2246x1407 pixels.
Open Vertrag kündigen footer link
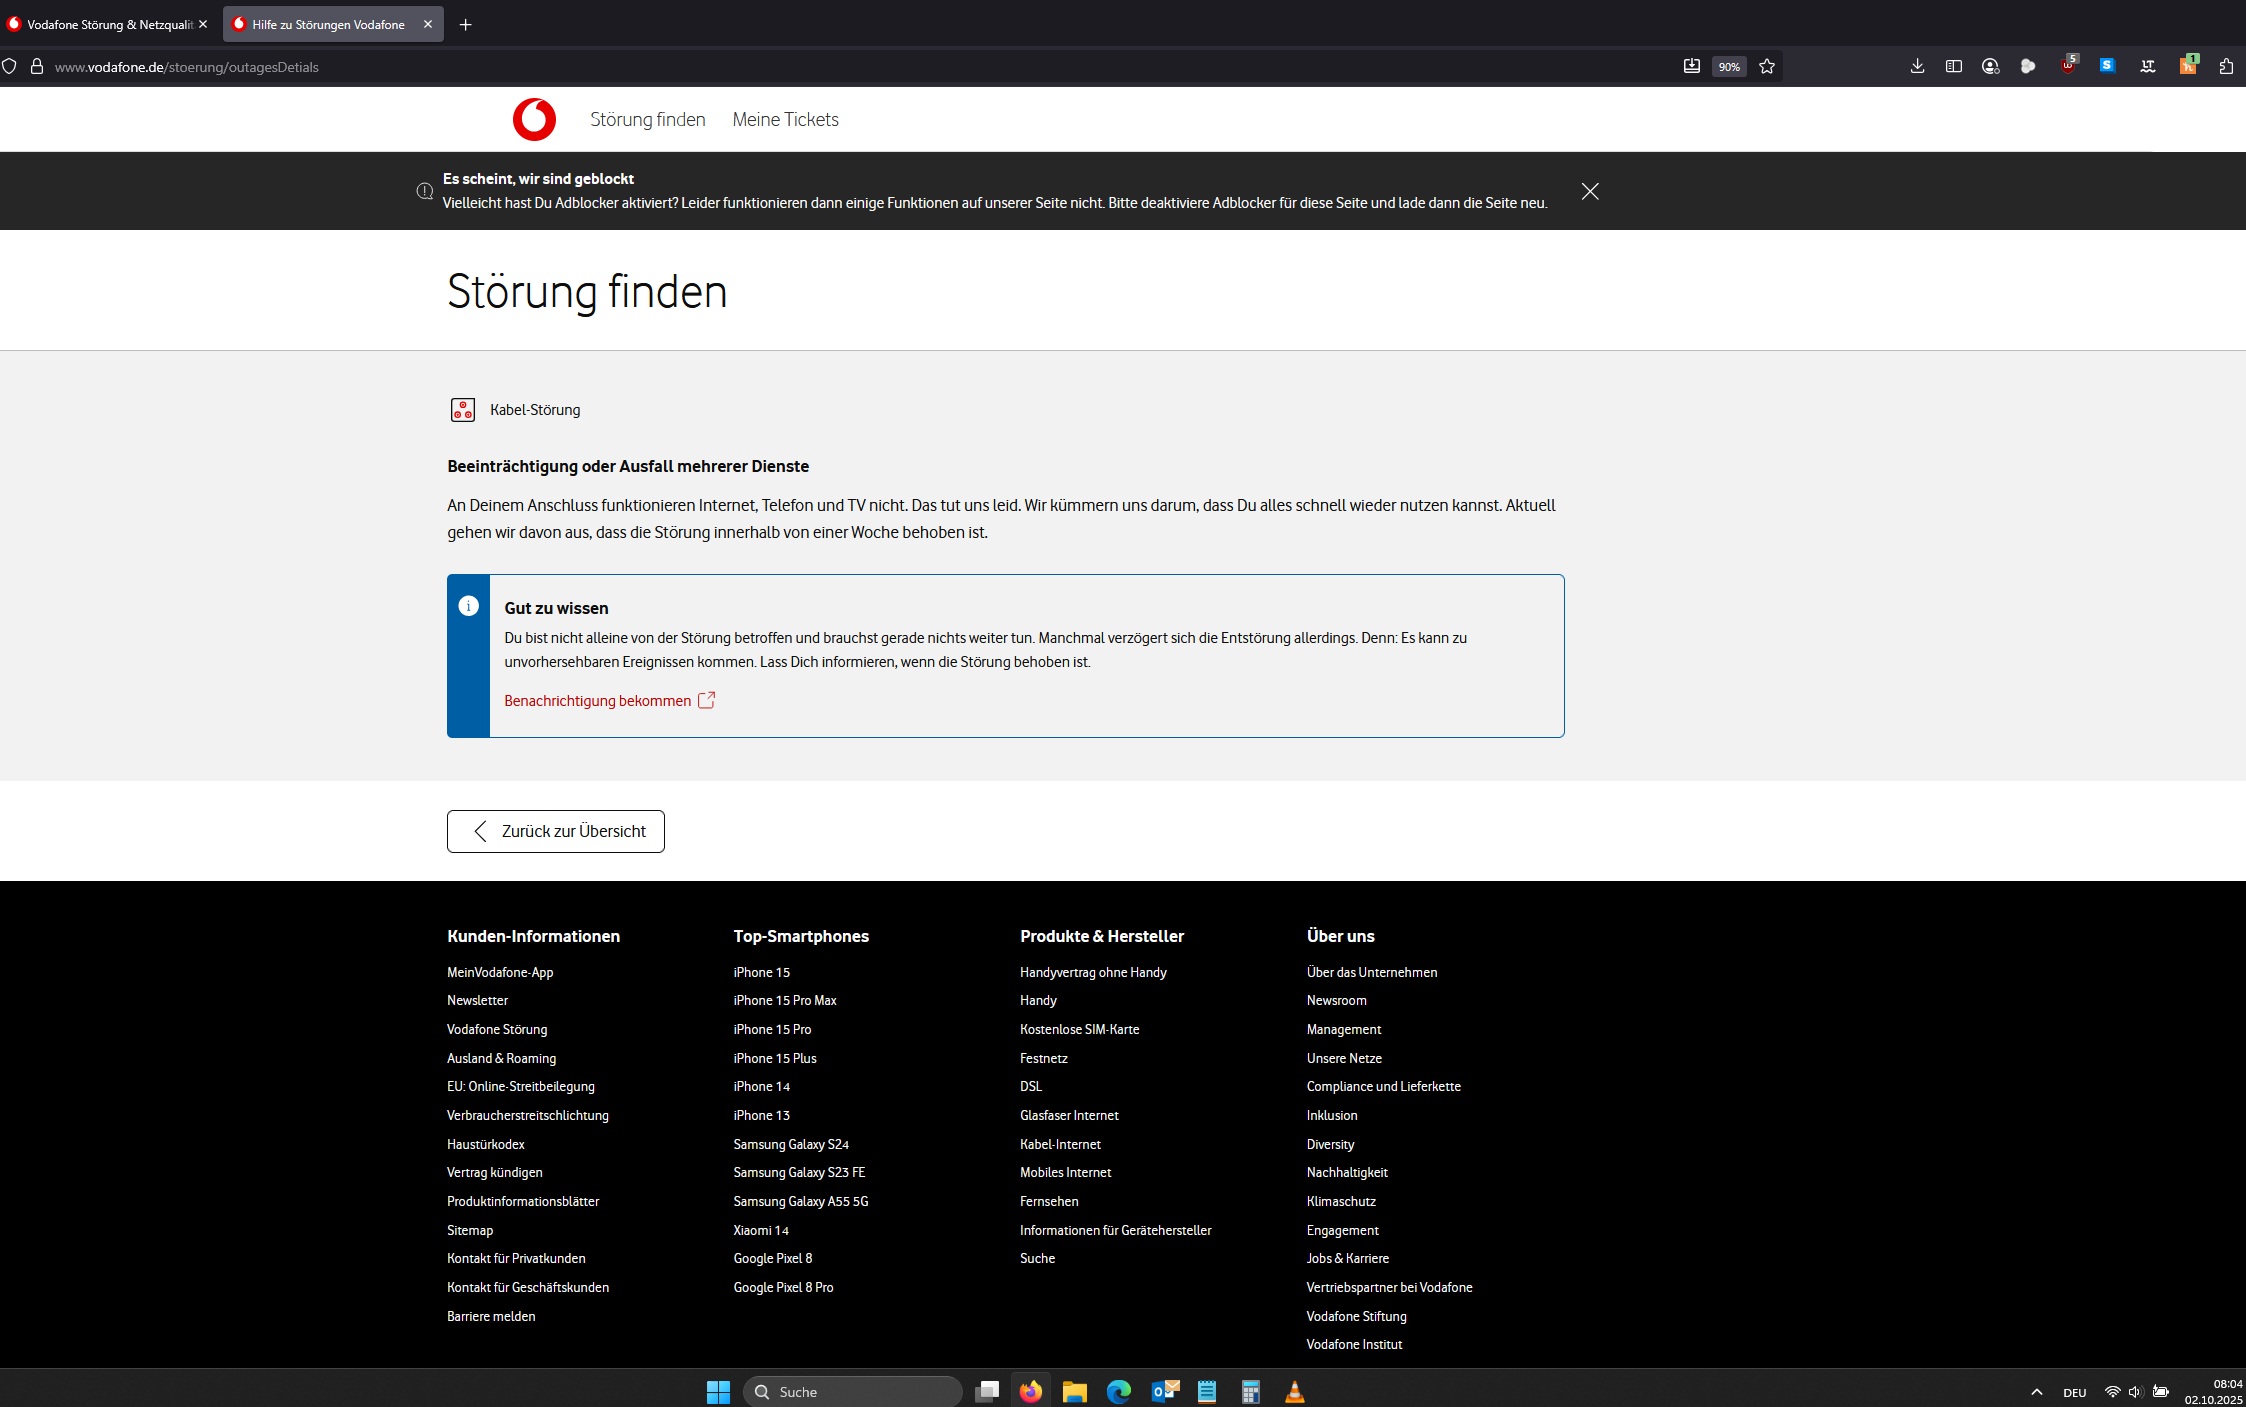point(494,1172)
